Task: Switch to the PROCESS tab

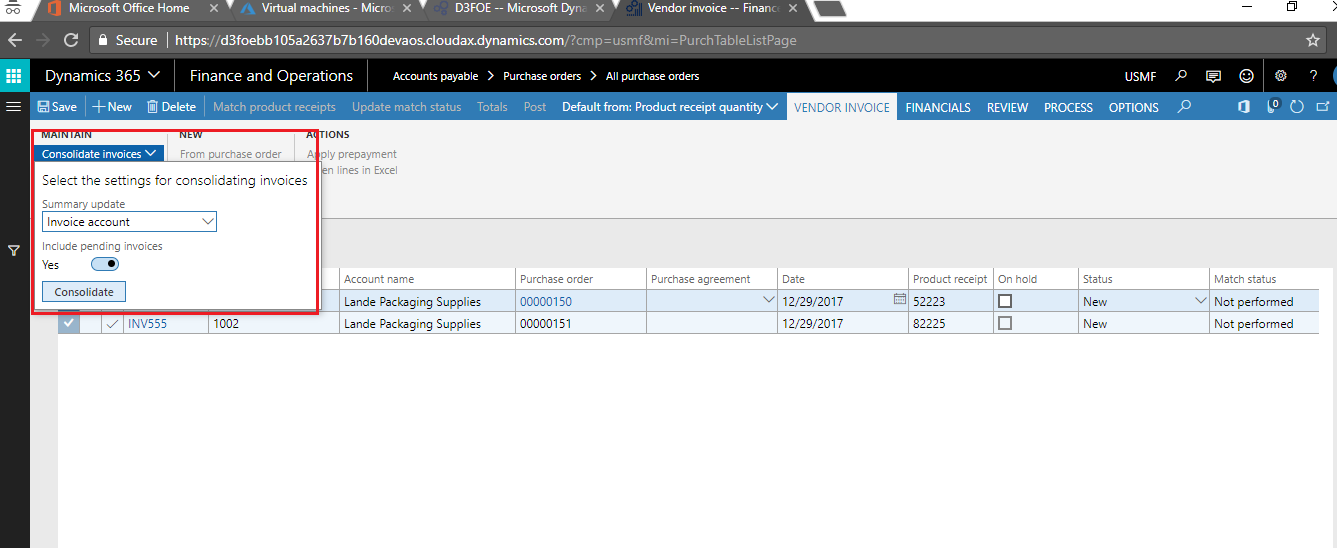Action: click(x=1068, y=107)
